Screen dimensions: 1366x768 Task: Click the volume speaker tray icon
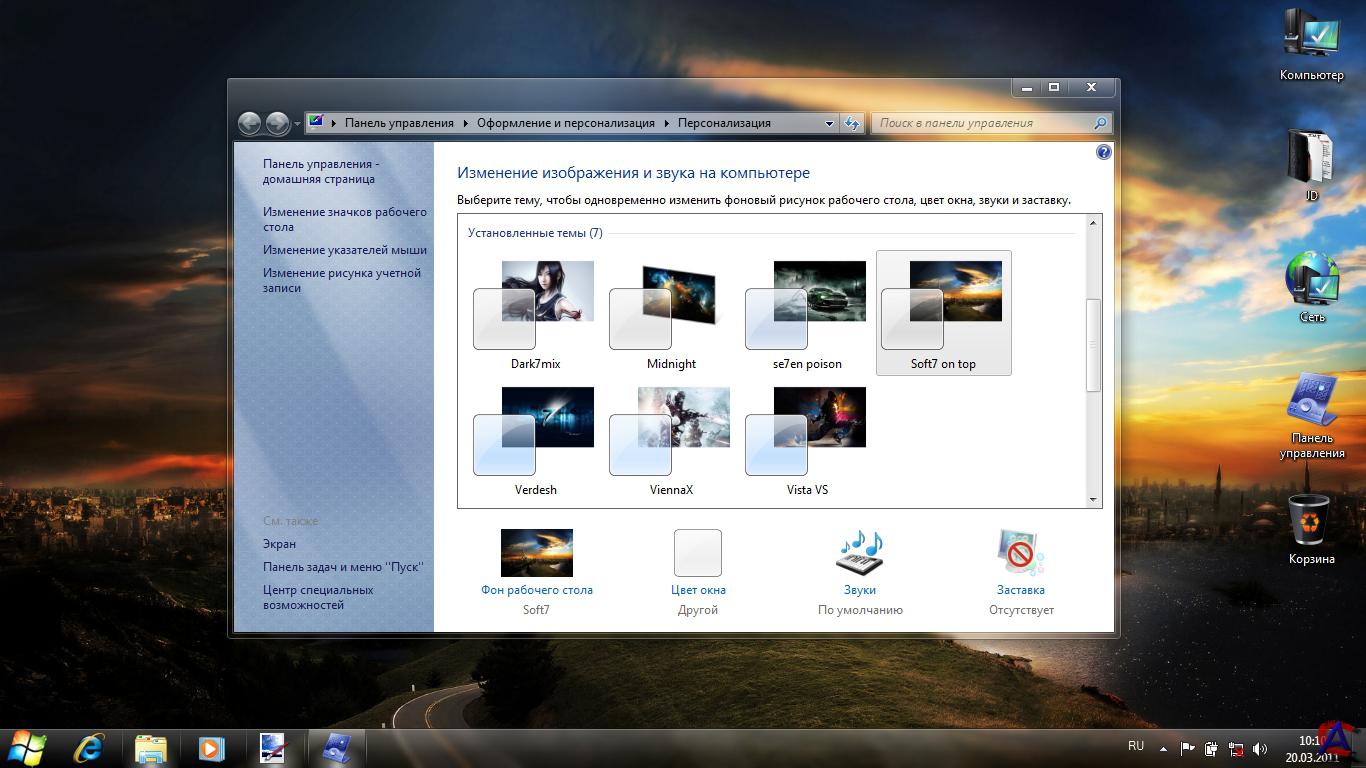tap(1260, 748)
